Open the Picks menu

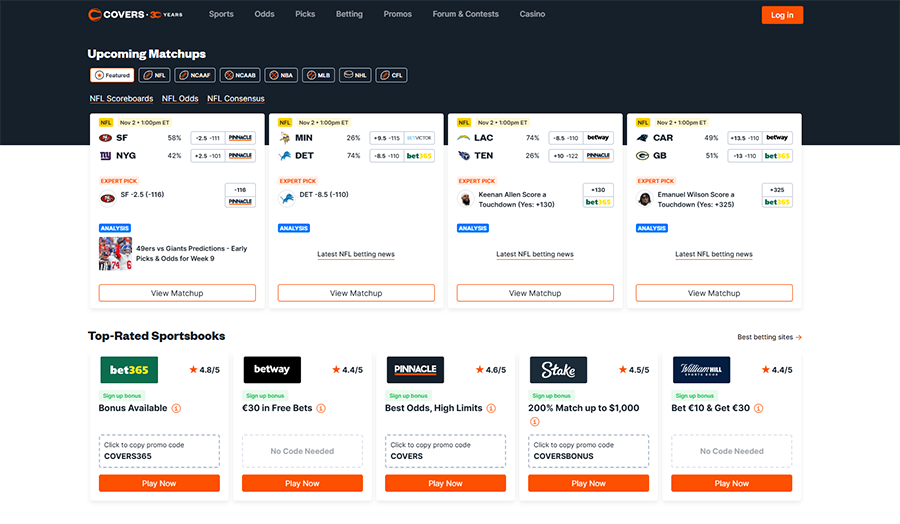point(305,14)
